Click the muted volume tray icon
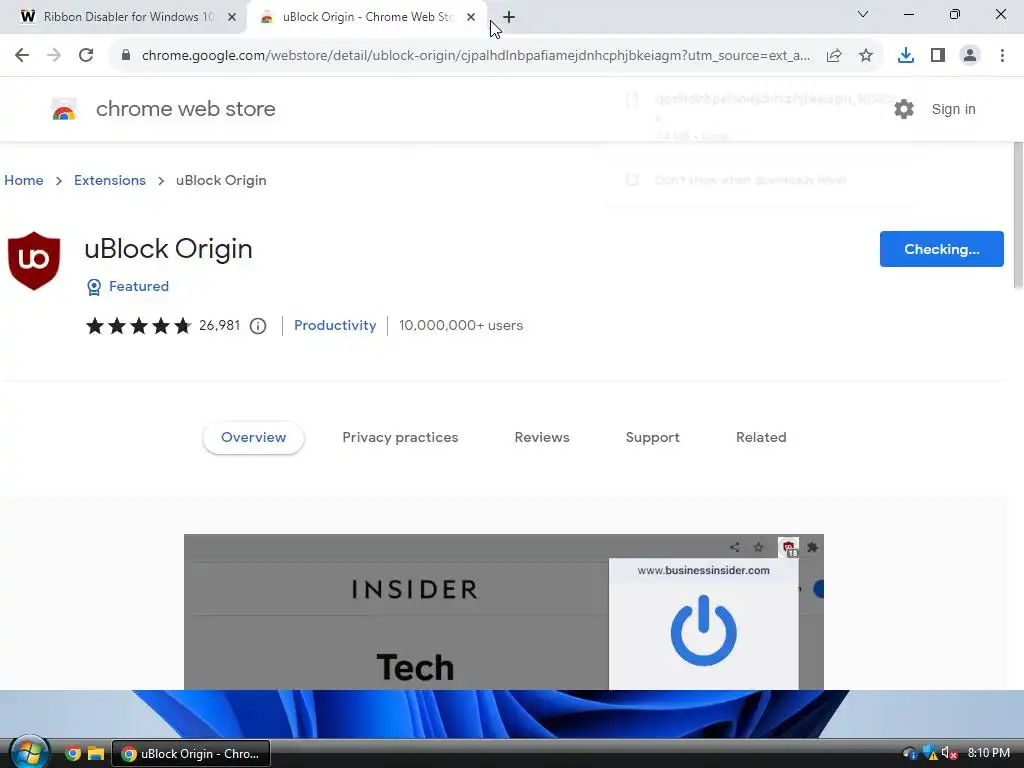 pyautogui.click(x=949, y=754)
